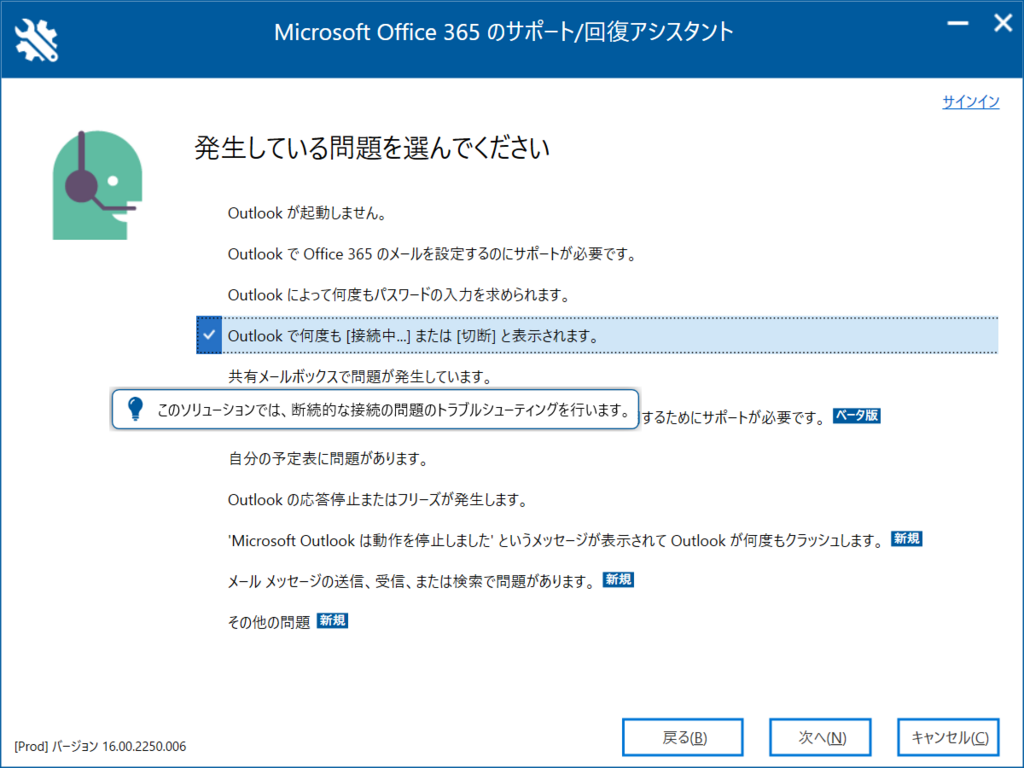Click the heading 発生している問題を選んでください
The height and width of the screenshot is (768, 1024).
coord(372,148)
